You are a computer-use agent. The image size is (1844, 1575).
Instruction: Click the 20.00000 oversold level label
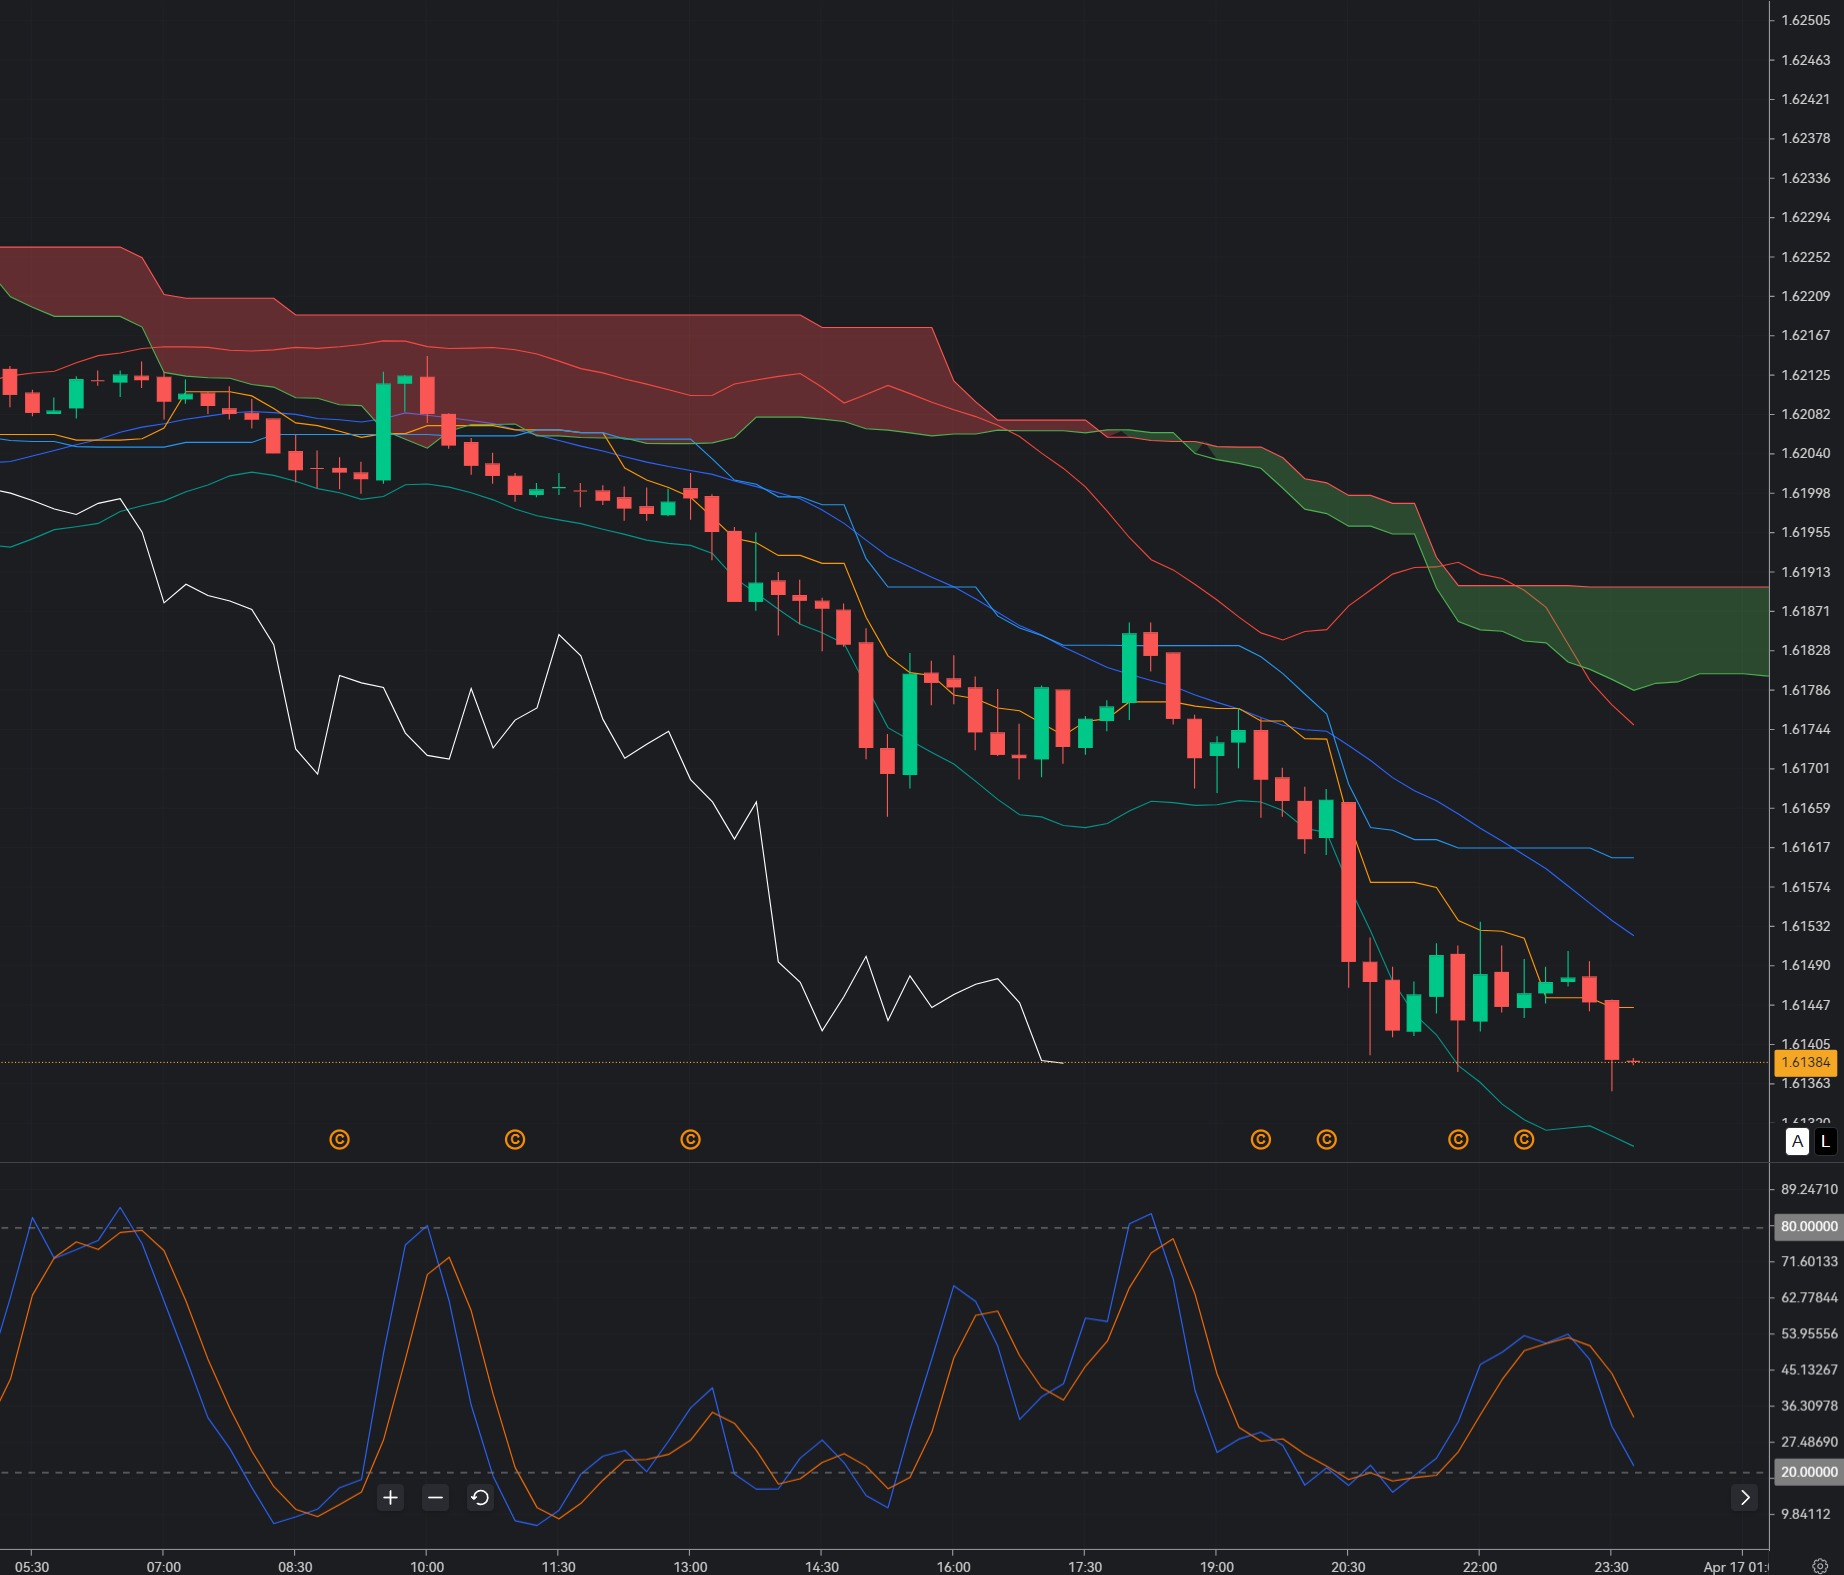1808,1471
